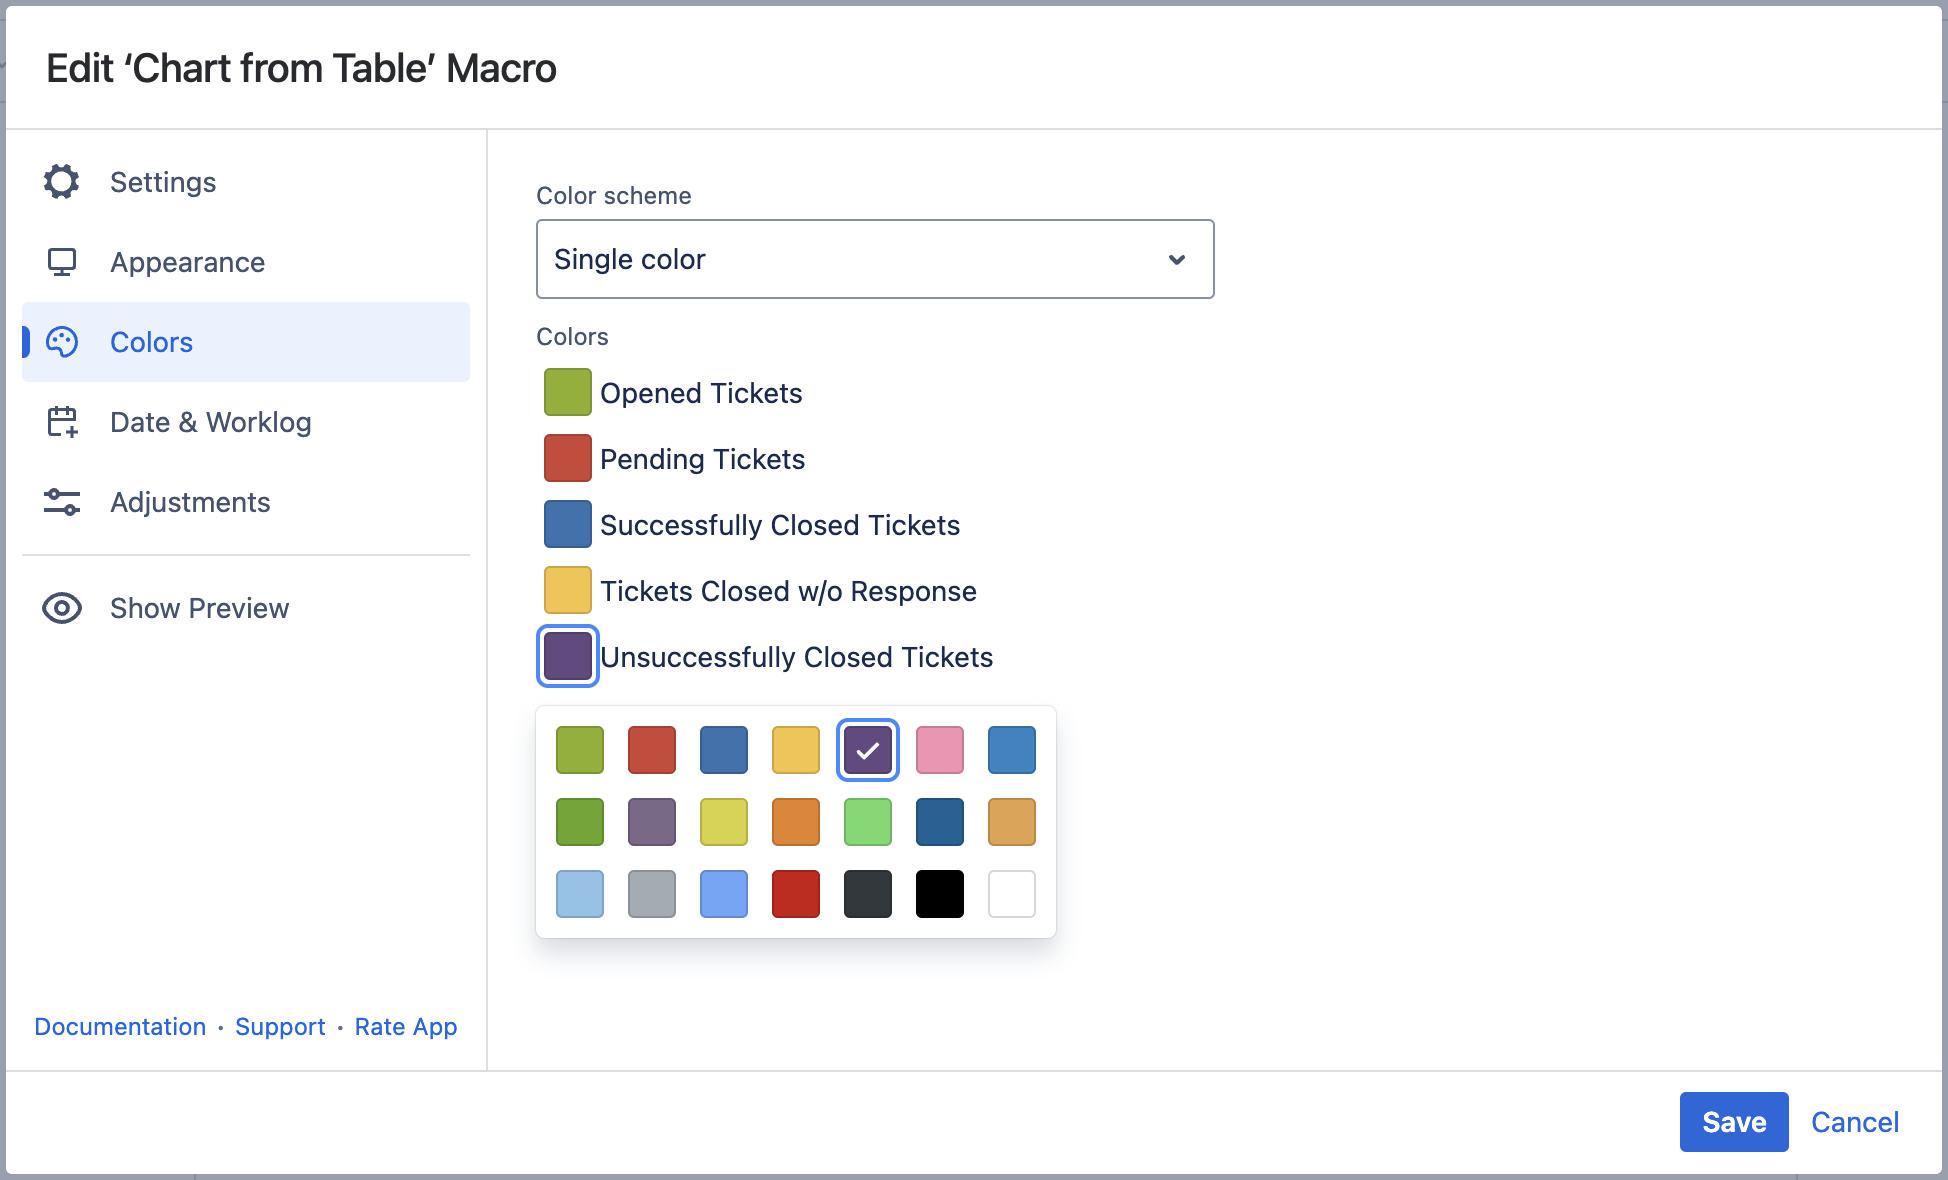
Task: Click the Adjustments sliders icon
Action: click(x=61, y=502)
